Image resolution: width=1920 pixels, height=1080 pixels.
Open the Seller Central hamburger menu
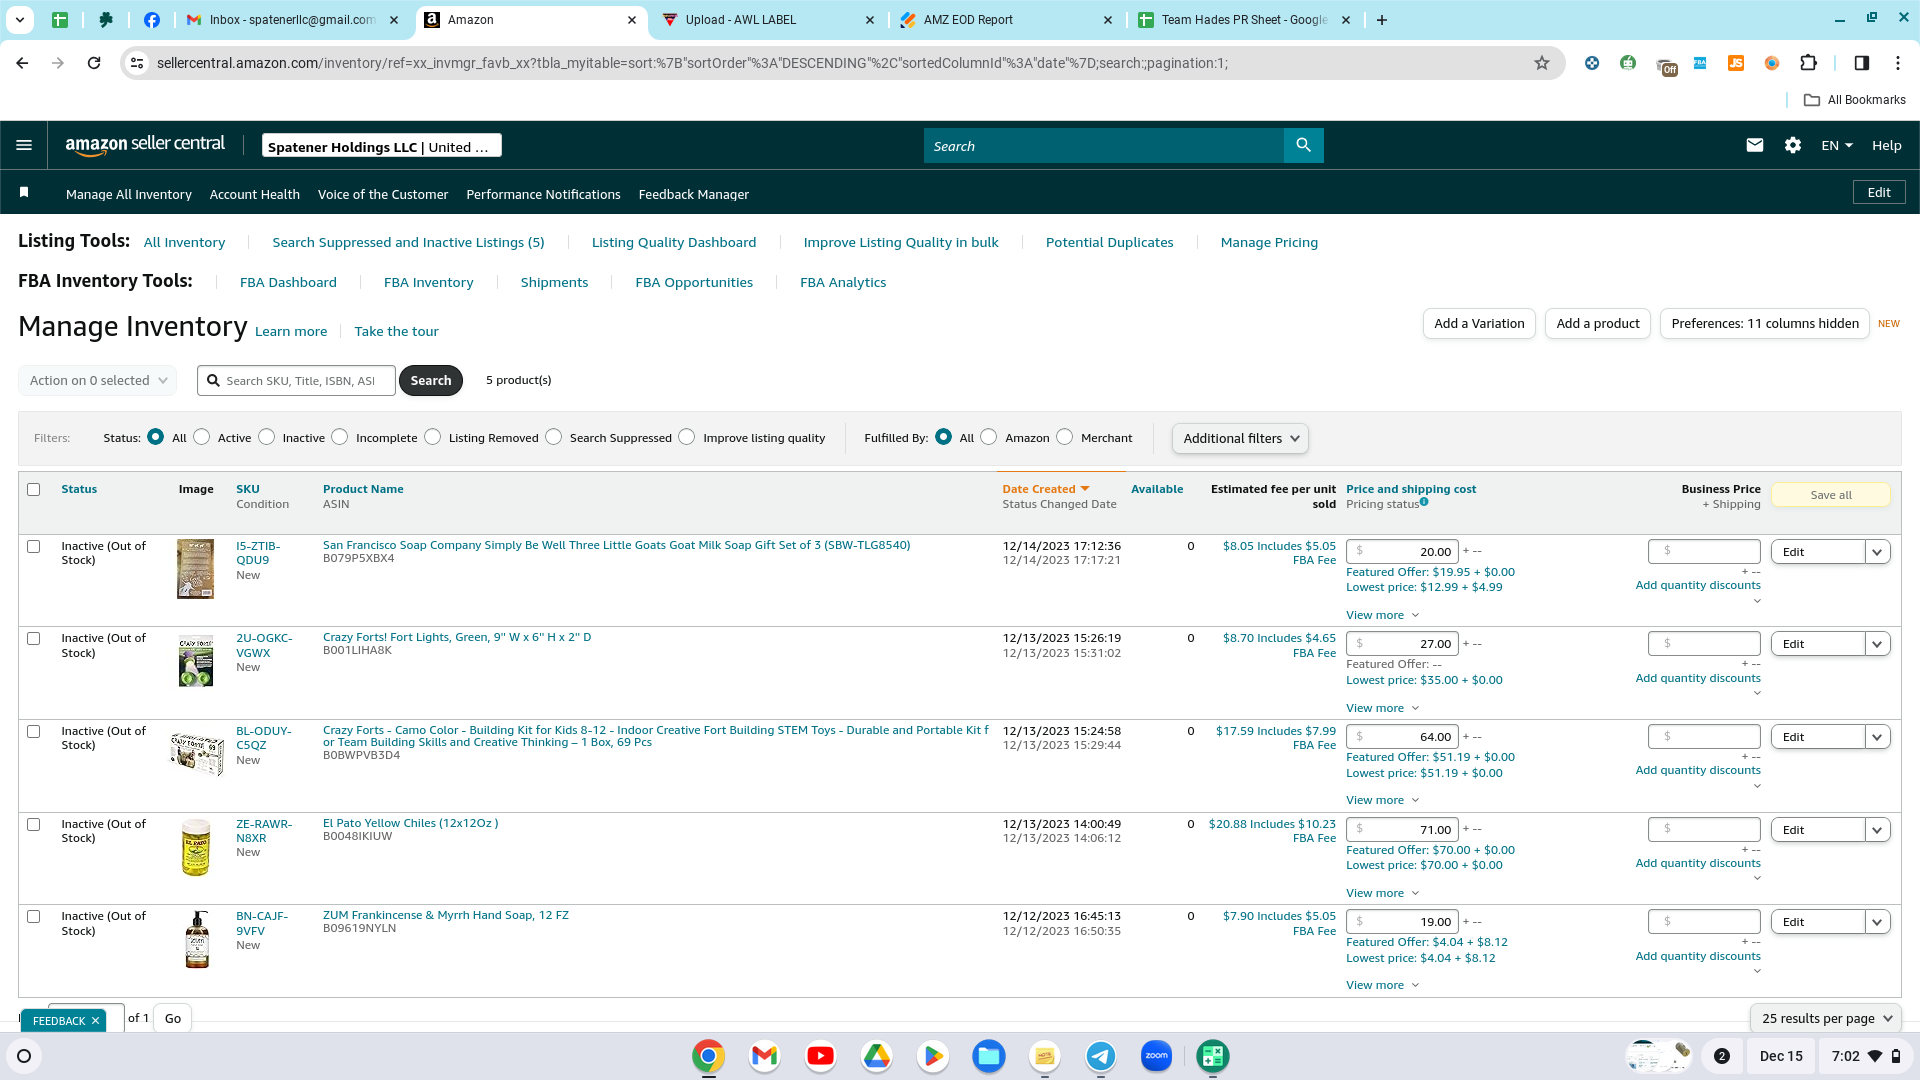24,145
